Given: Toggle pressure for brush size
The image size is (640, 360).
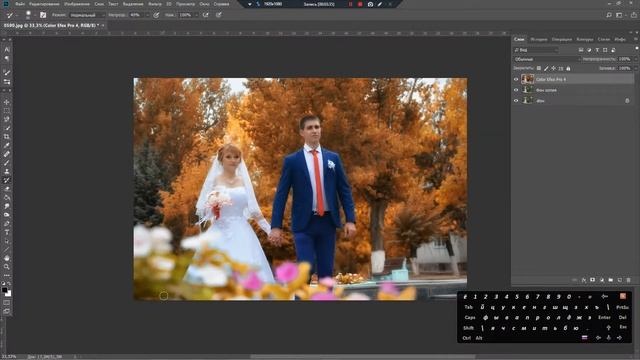Looking at the screenshot, I should click(x=219, y=15).
